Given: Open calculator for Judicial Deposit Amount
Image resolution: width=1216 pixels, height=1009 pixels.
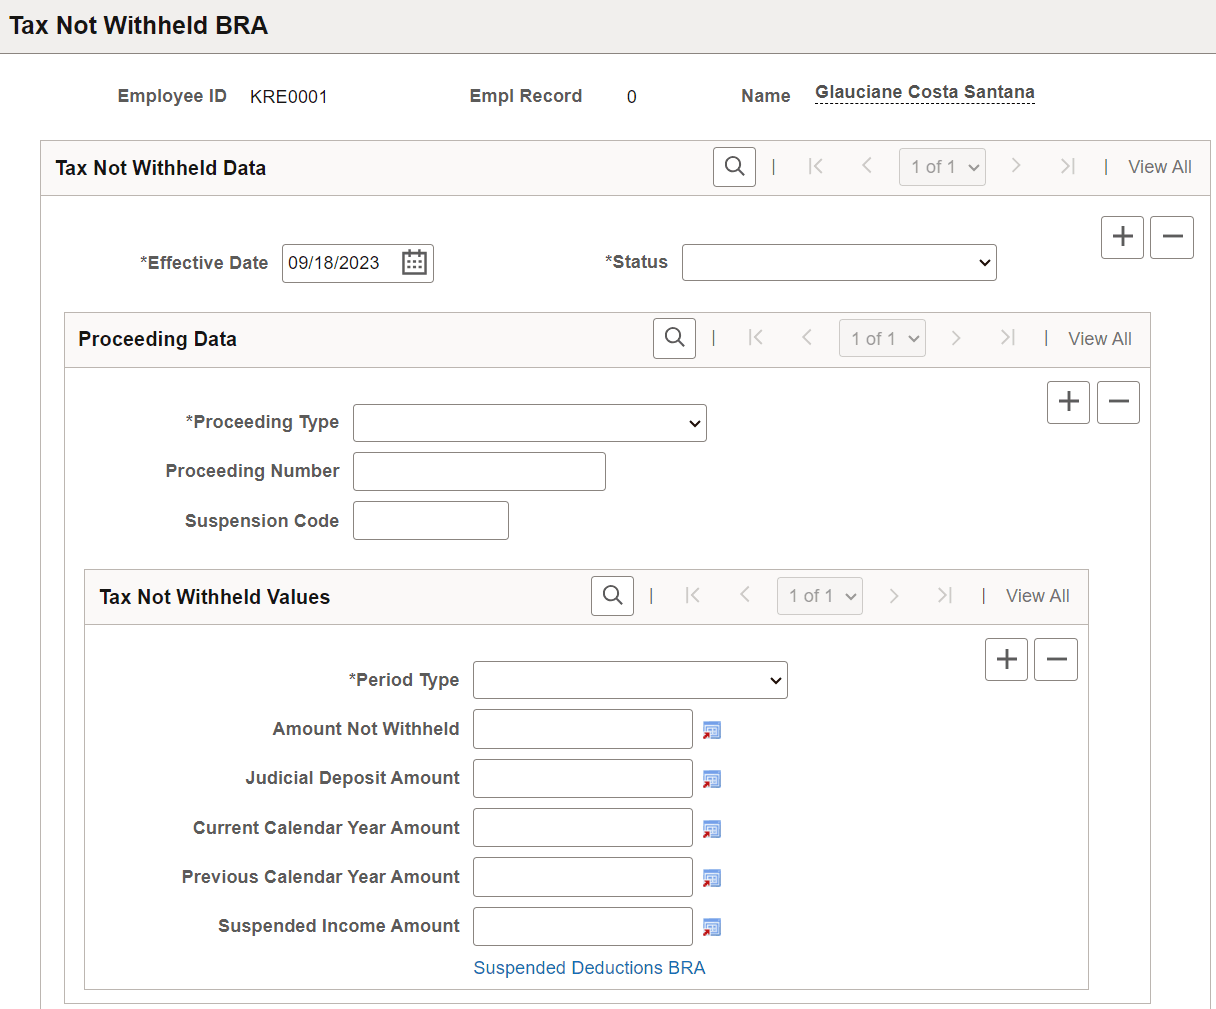Looking at the screenshot, I should (712, 779).
